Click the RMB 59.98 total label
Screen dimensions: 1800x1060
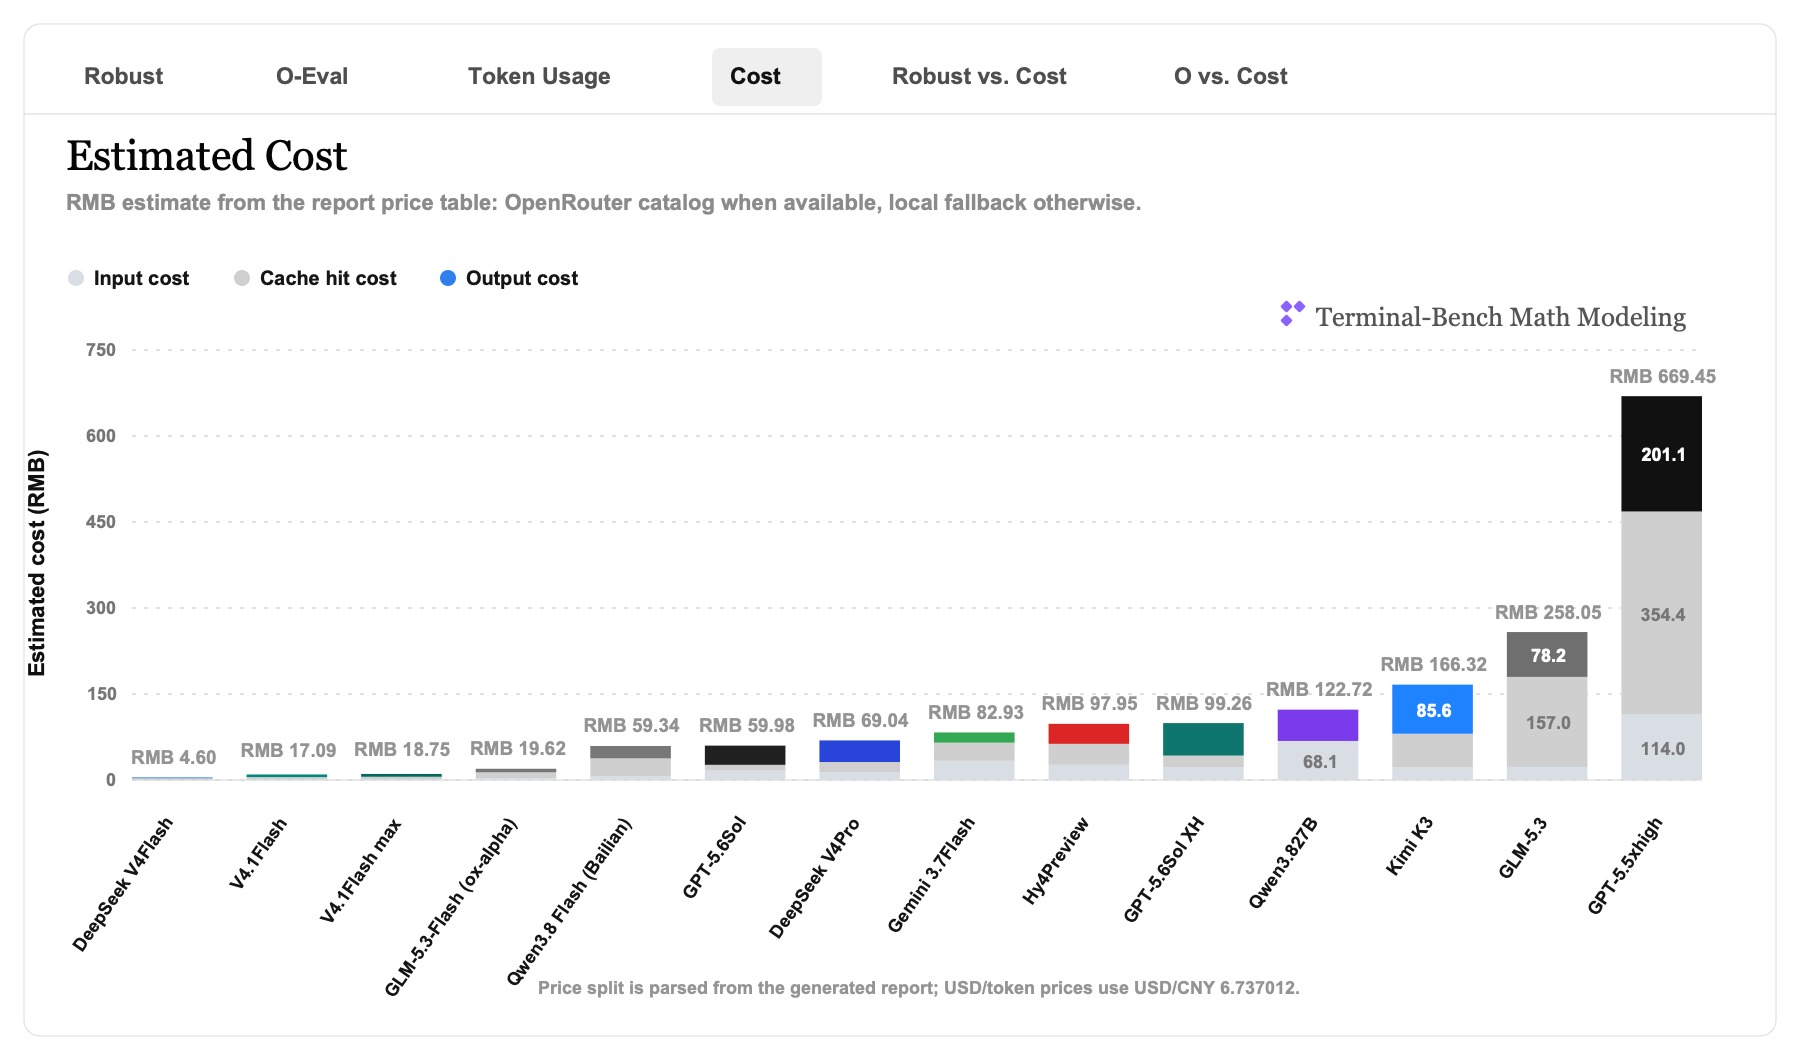(747, 726)
